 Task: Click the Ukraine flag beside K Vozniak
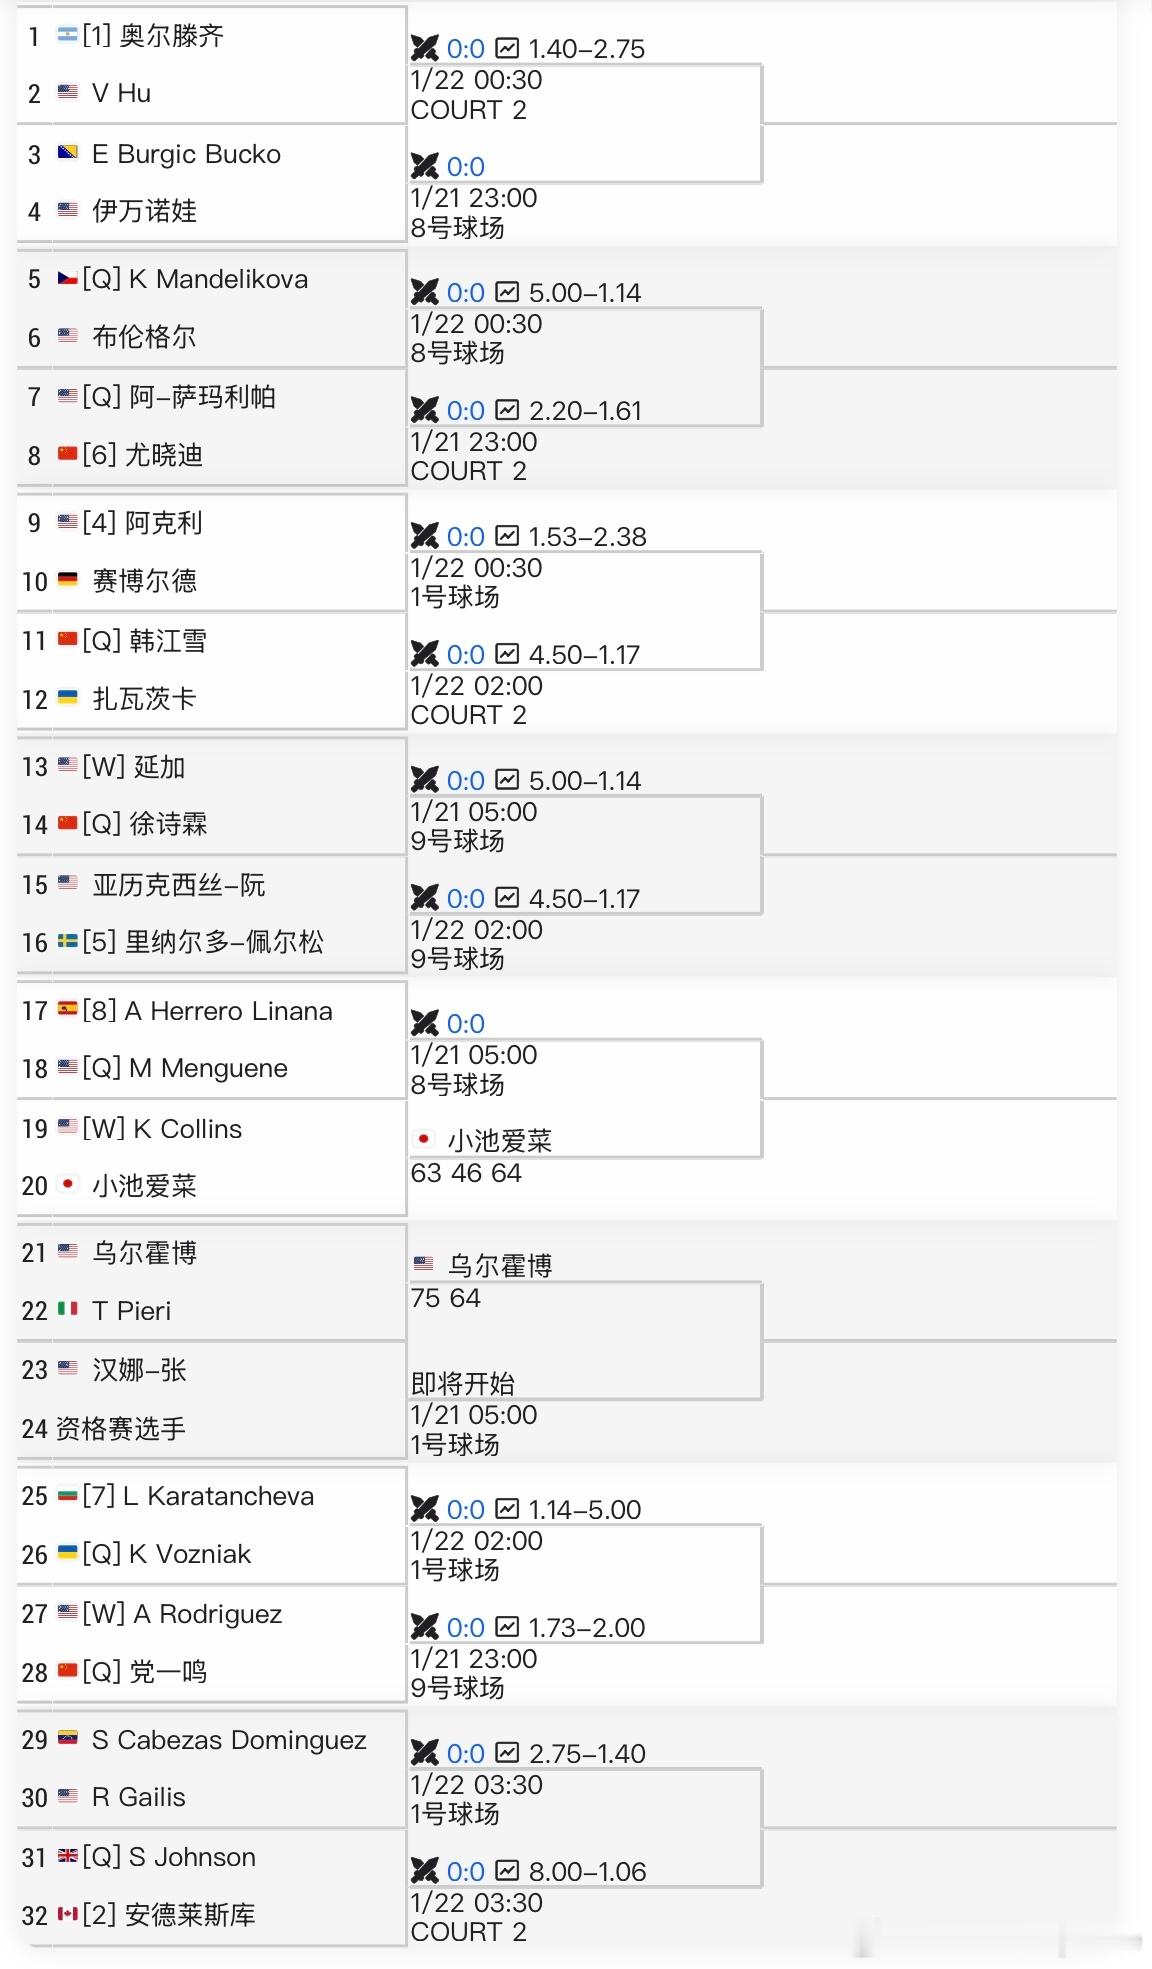(69, 1553)
